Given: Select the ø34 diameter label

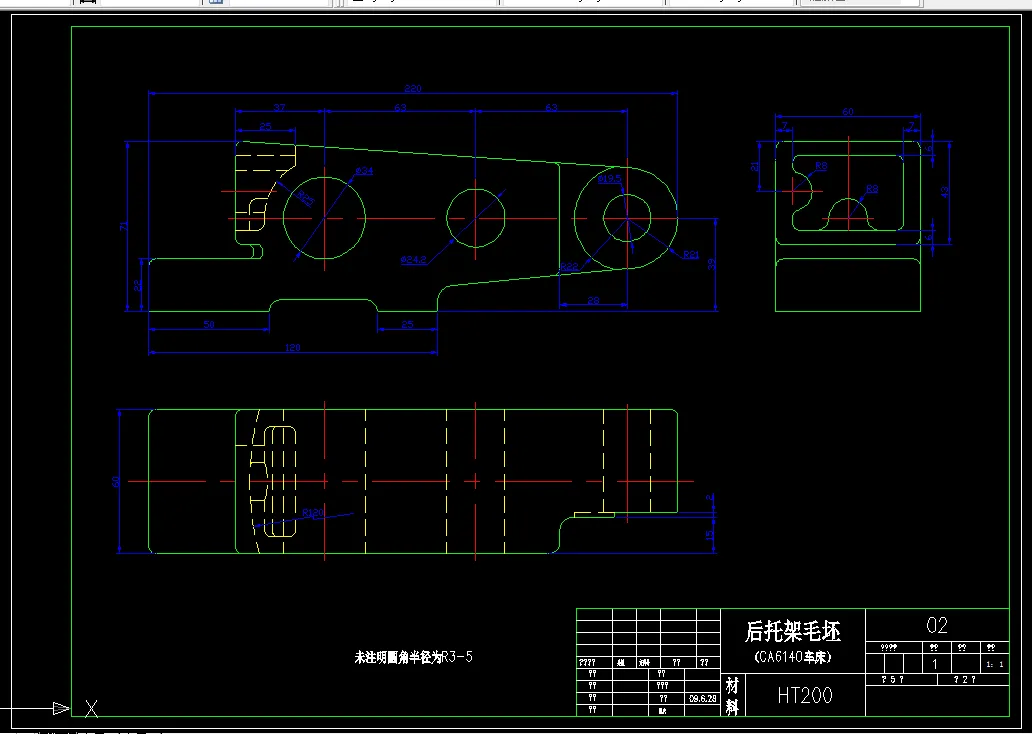Looking at the screenshot, I should 364,170.
